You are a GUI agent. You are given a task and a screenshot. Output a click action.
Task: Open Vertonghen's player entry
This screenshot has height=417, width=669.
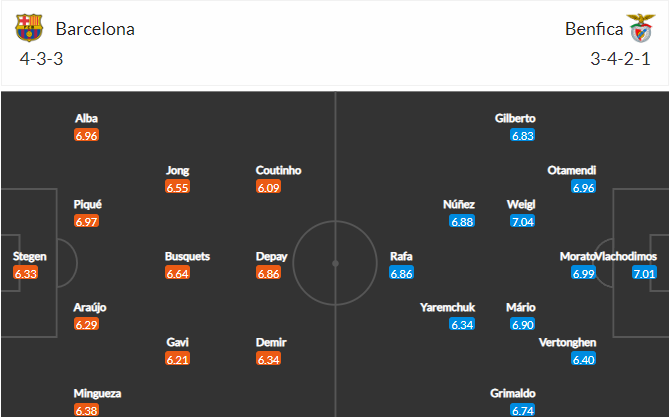click(567, 342)
